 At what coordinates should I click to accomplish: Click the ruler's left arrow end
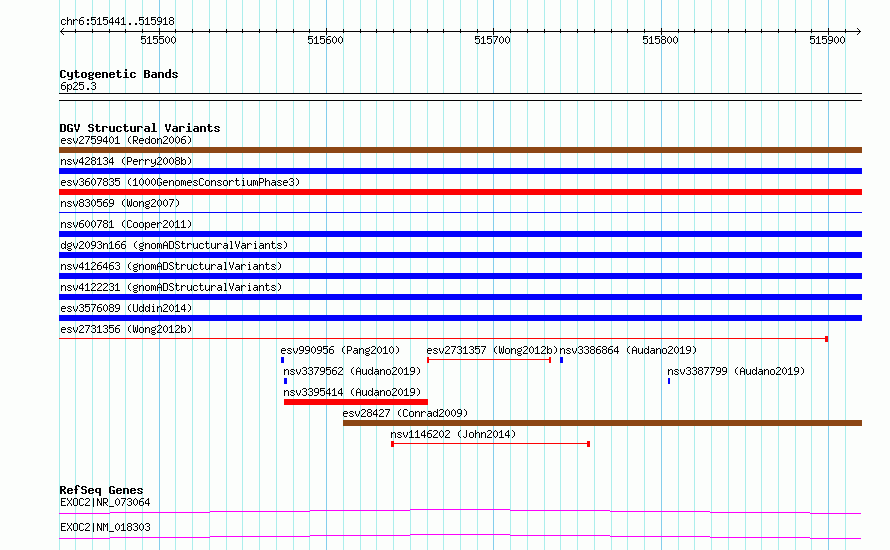click(62, 32)
